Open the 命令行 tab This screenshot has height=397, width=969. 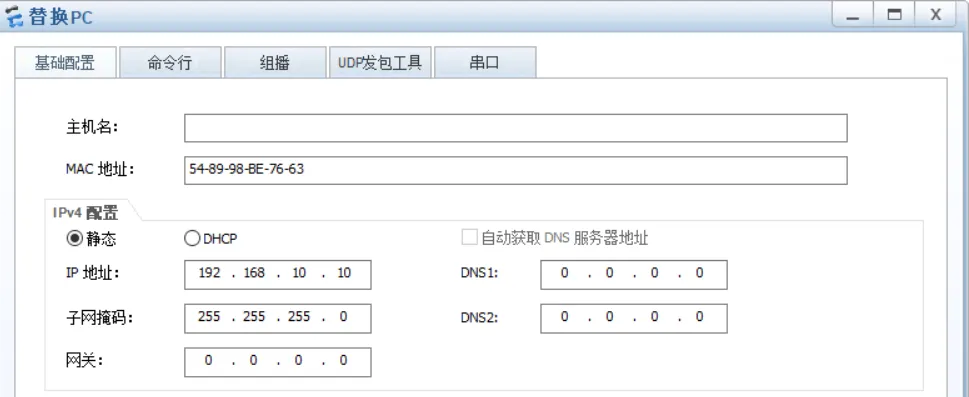[x=170, y=62]
